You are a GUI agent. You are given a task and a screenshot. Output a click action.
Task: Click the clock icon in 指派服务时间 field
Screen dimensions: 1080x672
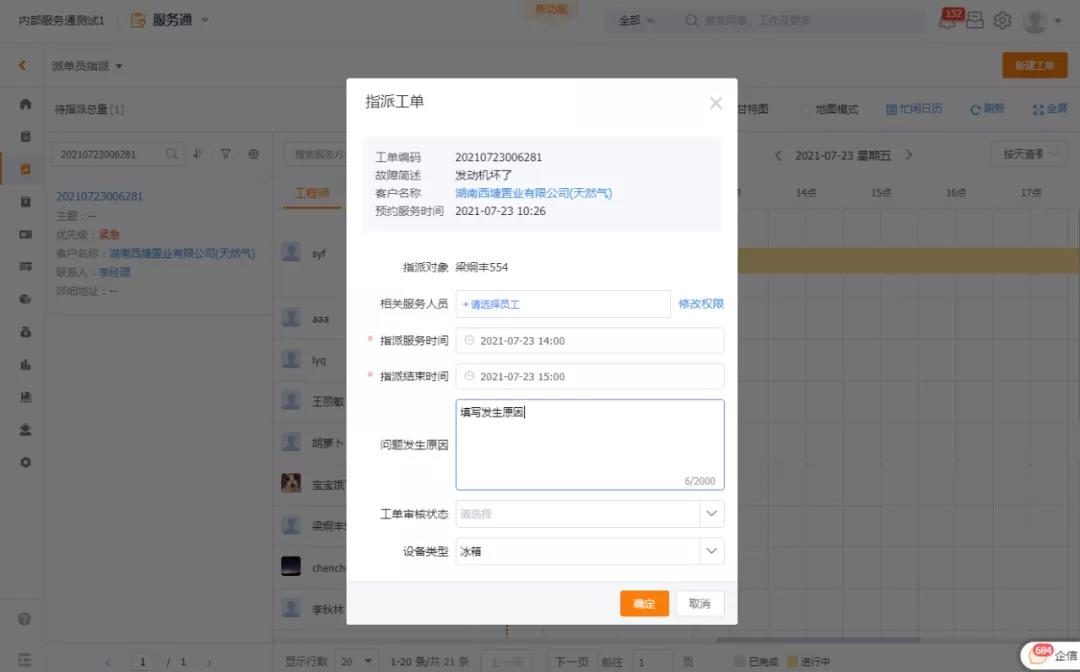(469, 340)
